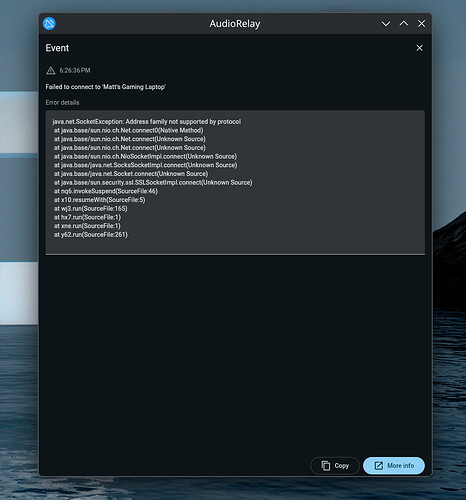Click the hx7.run(SourceFile:1) line
The height and width of the screenshot is (500, 466).
click(87, 217)
